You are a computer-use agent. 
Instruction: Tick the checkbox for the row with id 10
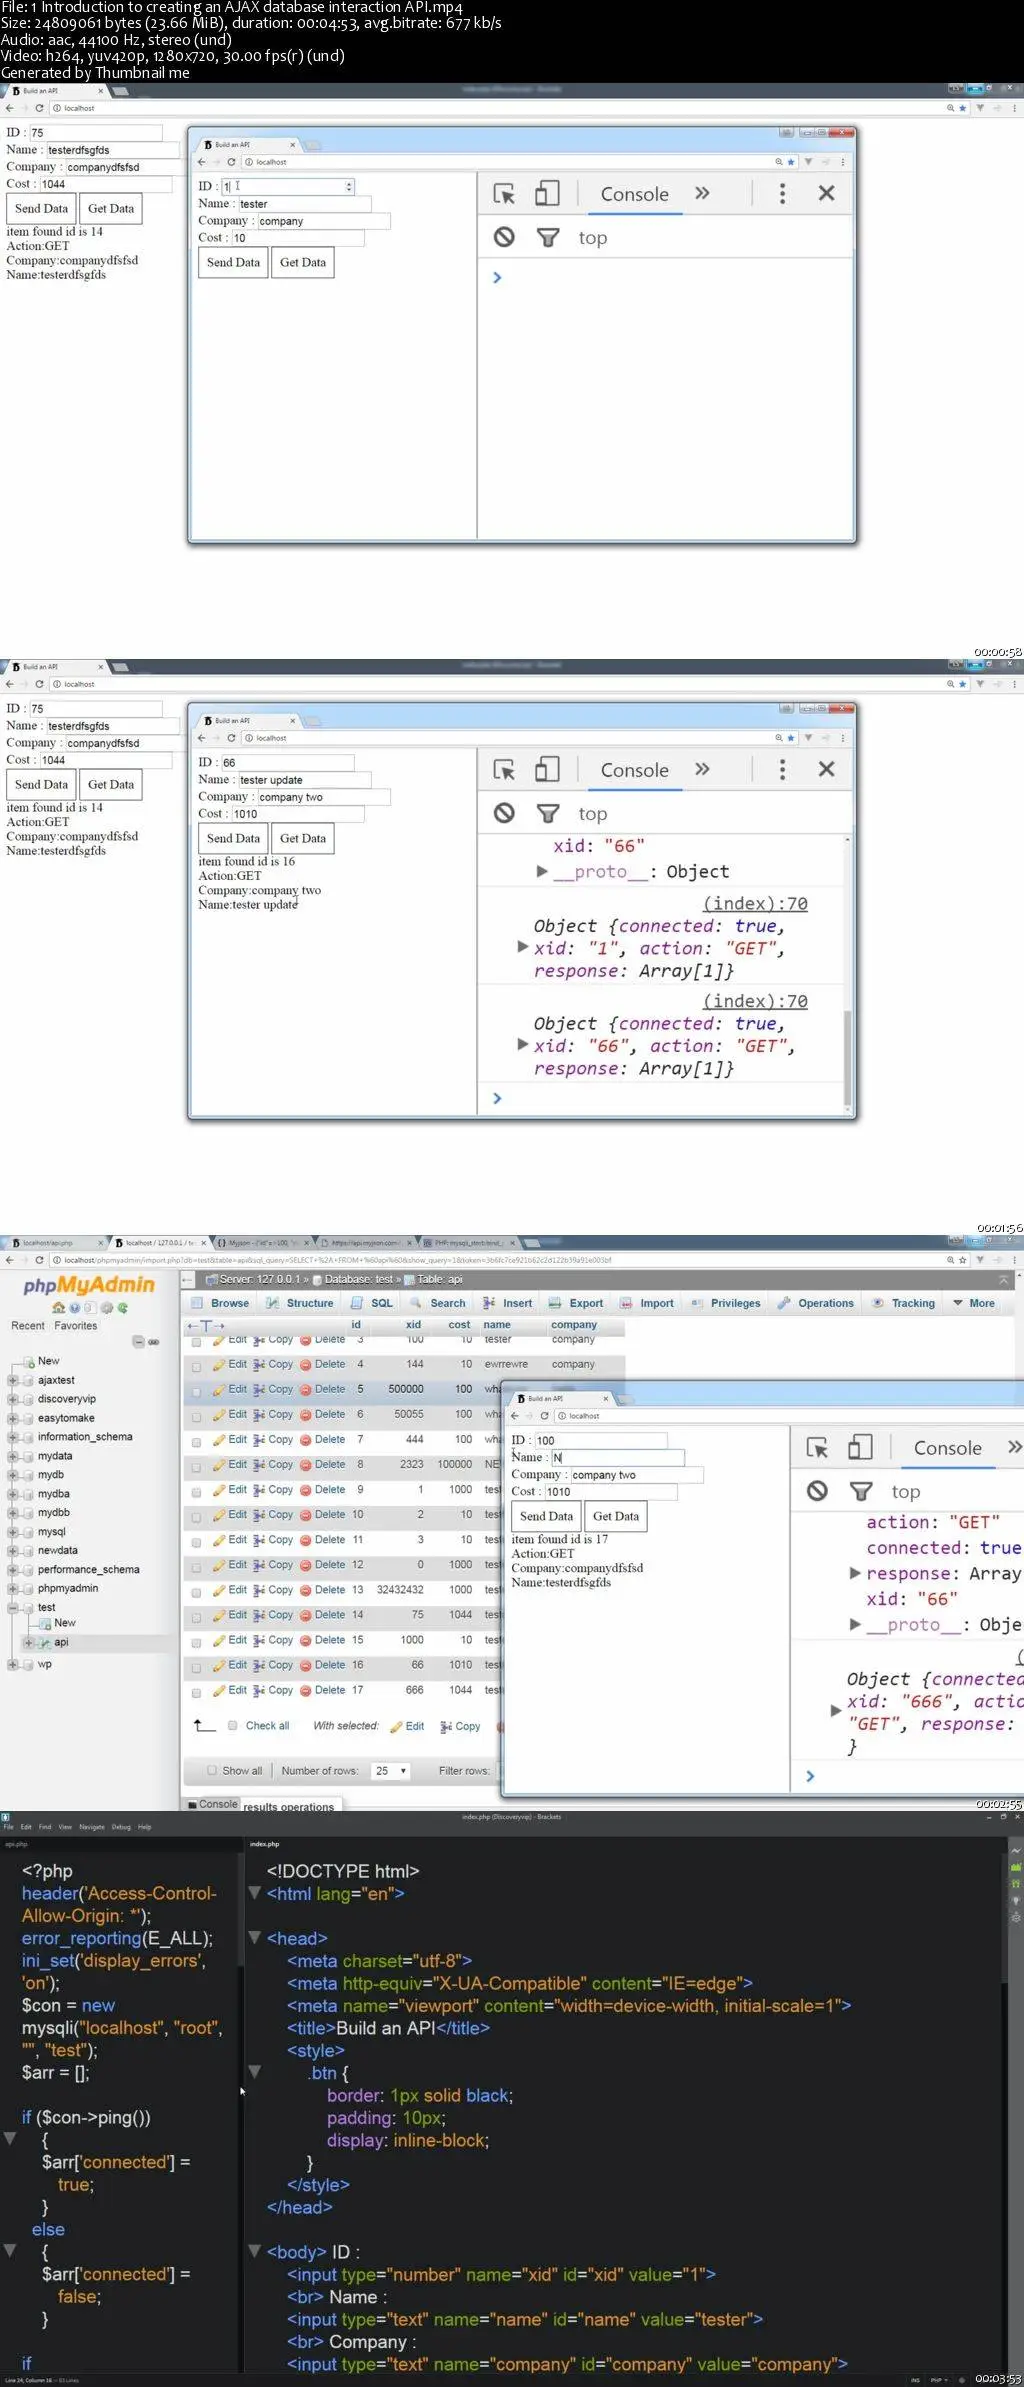point(196,1516)
